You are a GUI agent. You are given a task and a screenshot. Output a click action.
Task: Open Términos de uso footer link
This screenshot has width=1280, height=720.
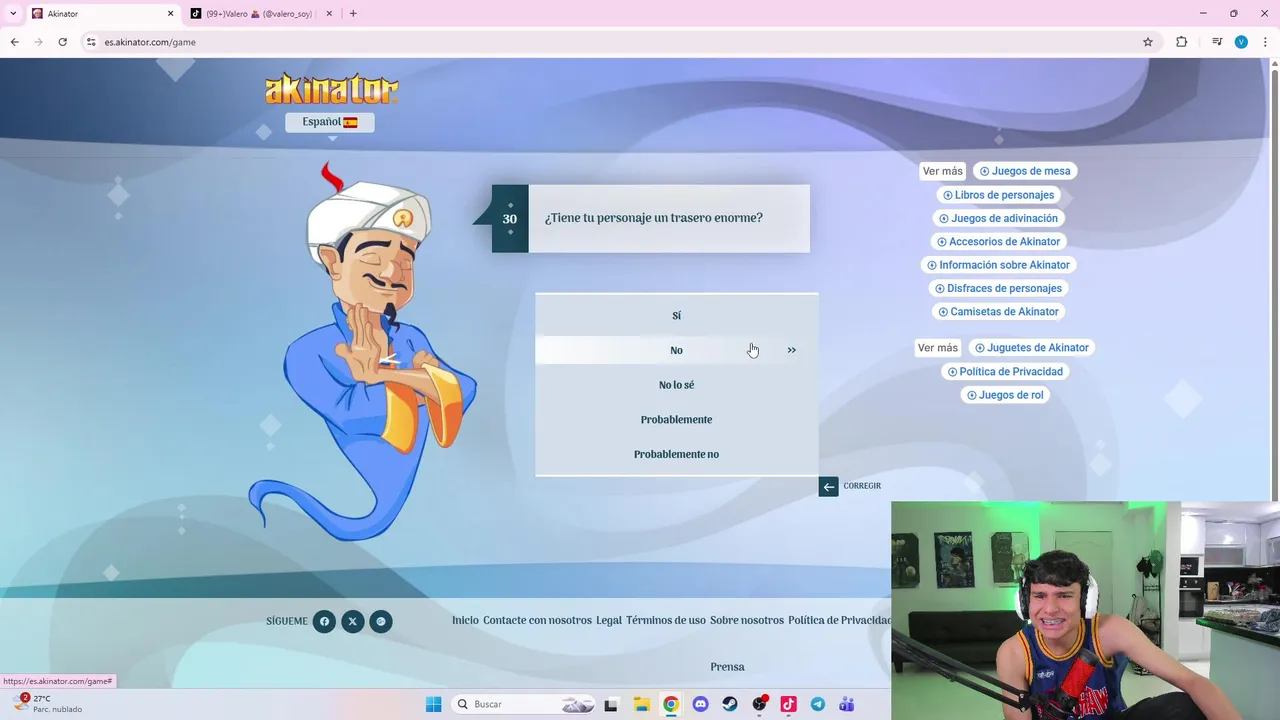point(666,620)
